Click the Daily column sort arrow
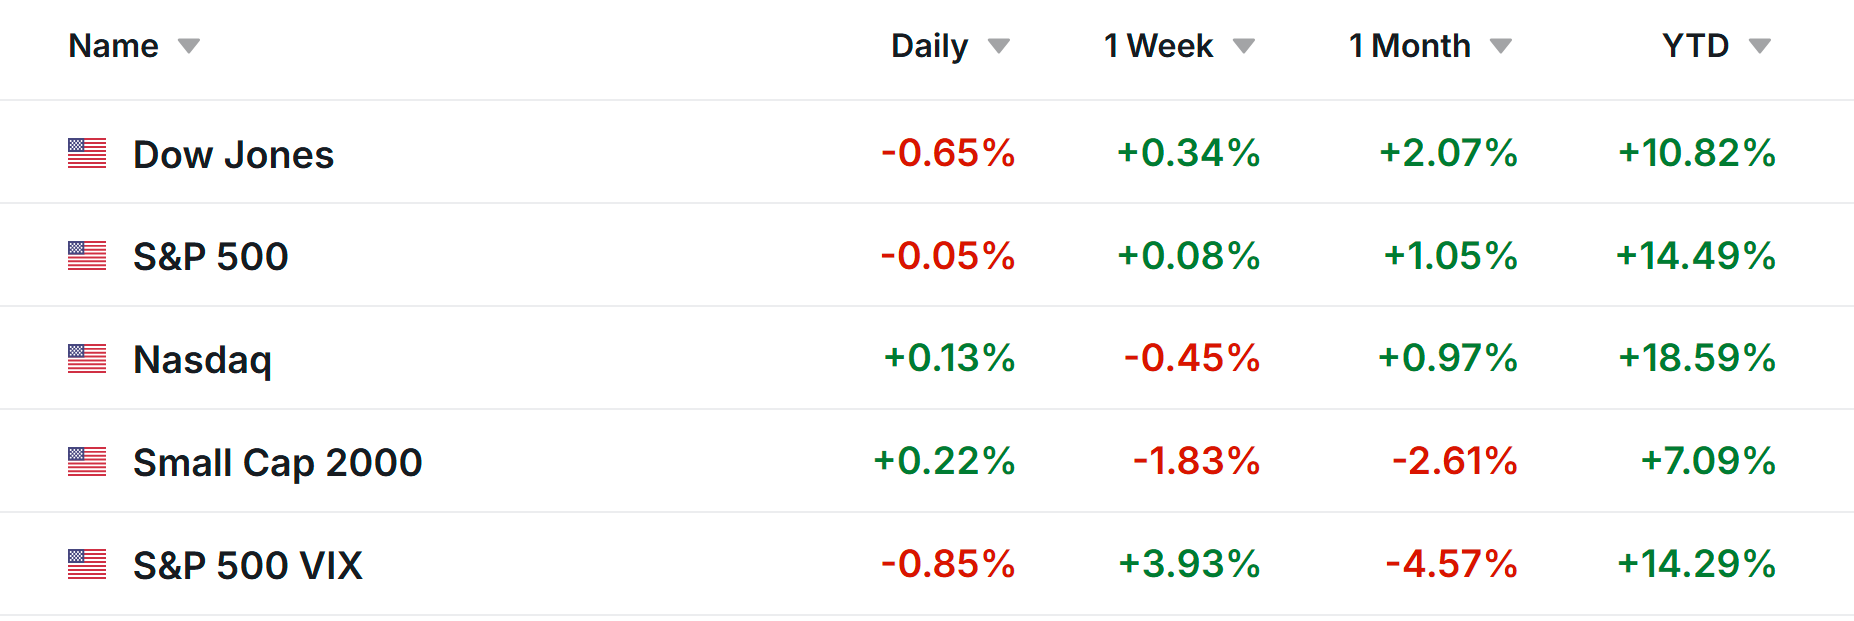 coord(998,46)
